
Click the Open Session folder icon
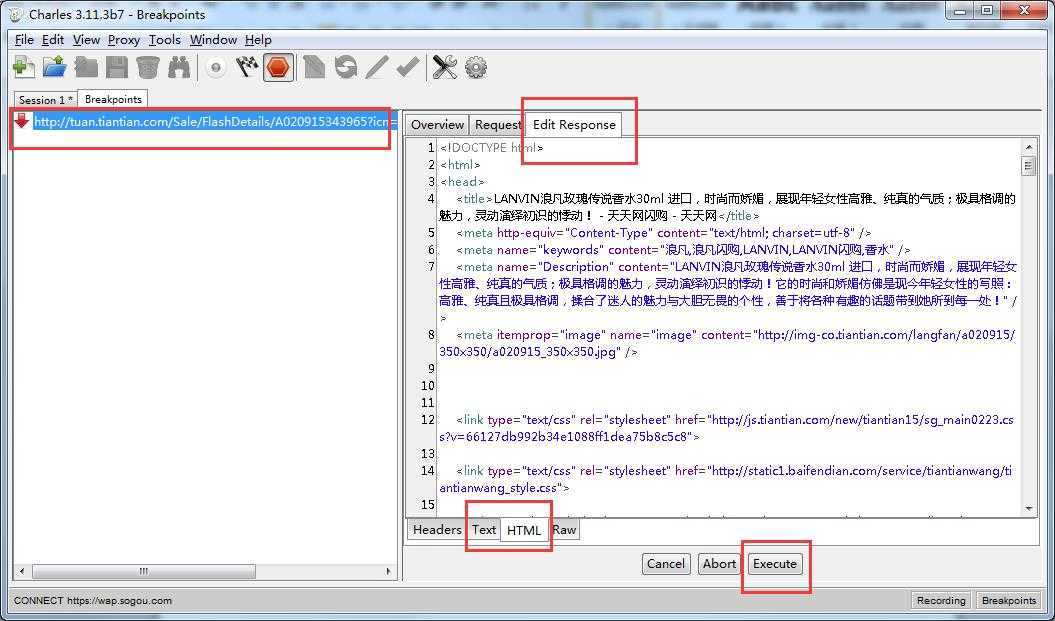point(54,67)
